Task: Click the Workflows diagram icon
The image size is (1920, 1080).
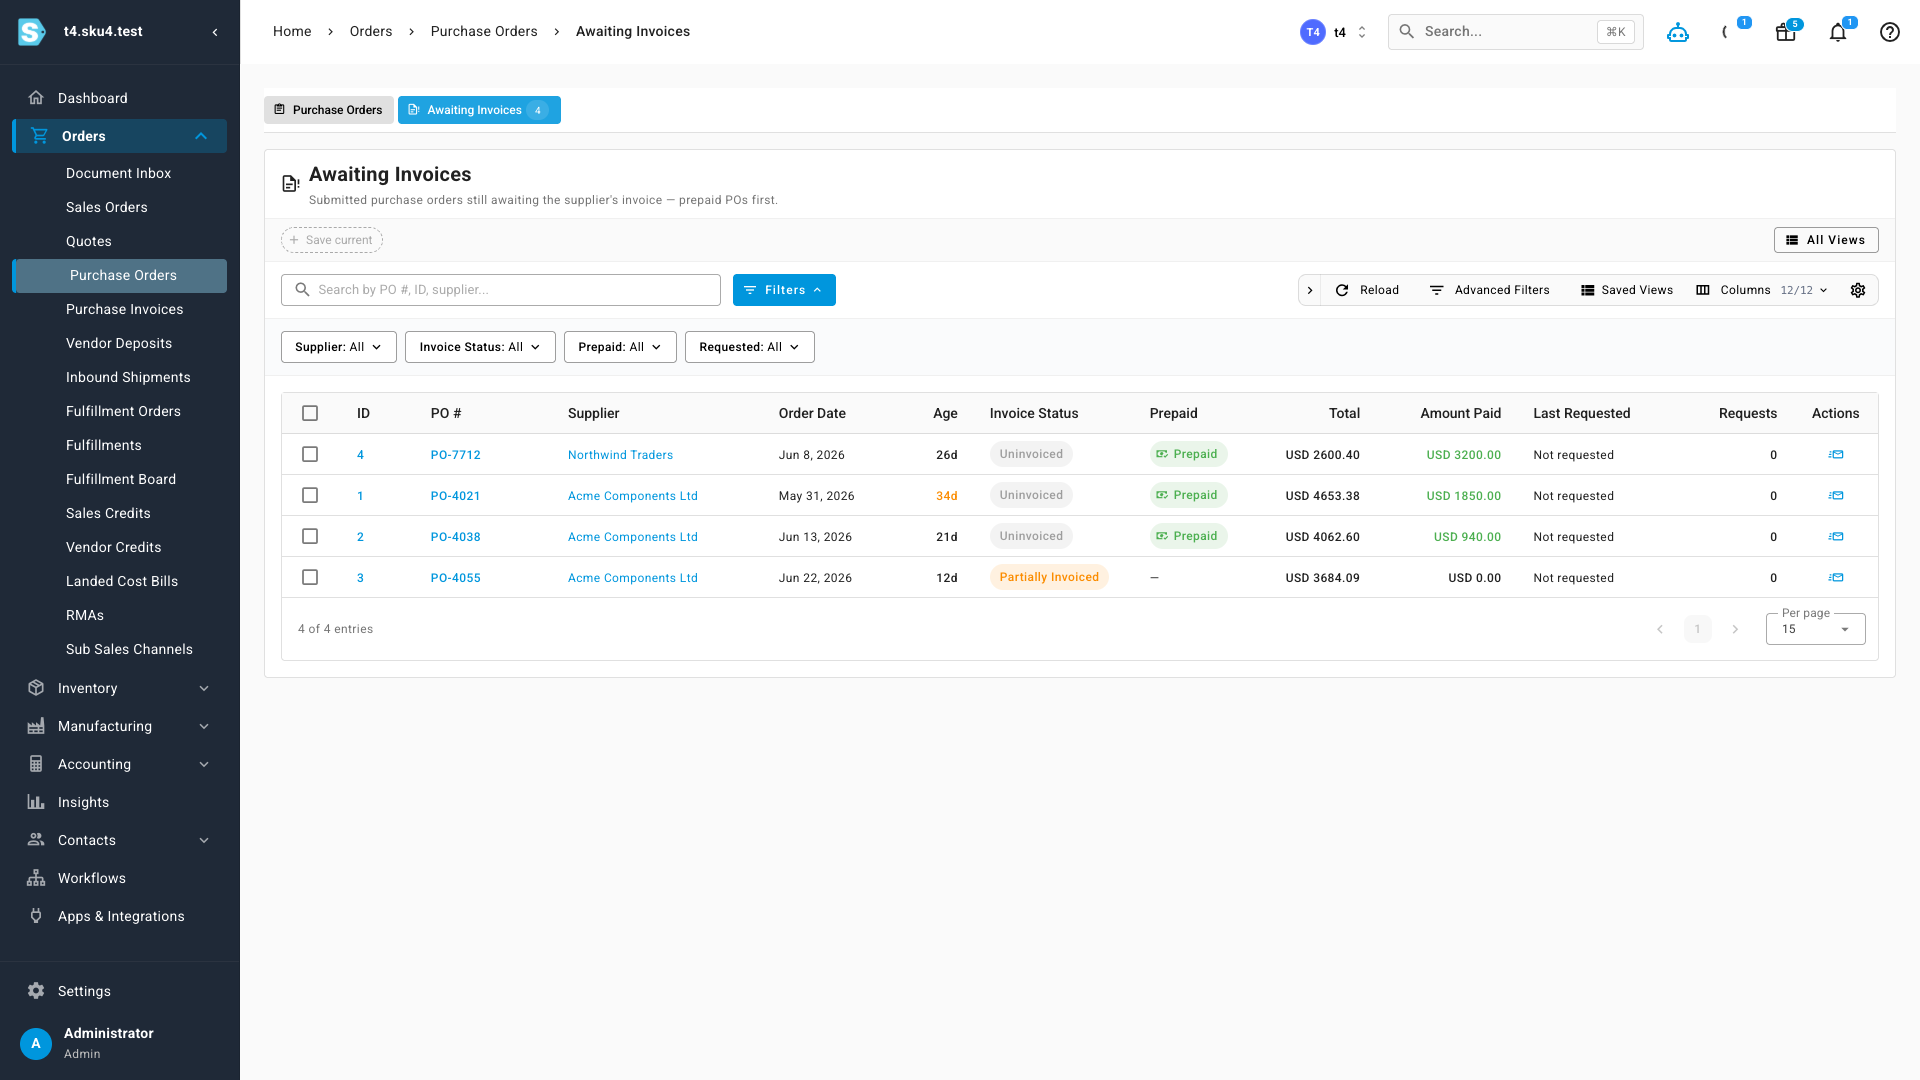Action: (36, 878)
